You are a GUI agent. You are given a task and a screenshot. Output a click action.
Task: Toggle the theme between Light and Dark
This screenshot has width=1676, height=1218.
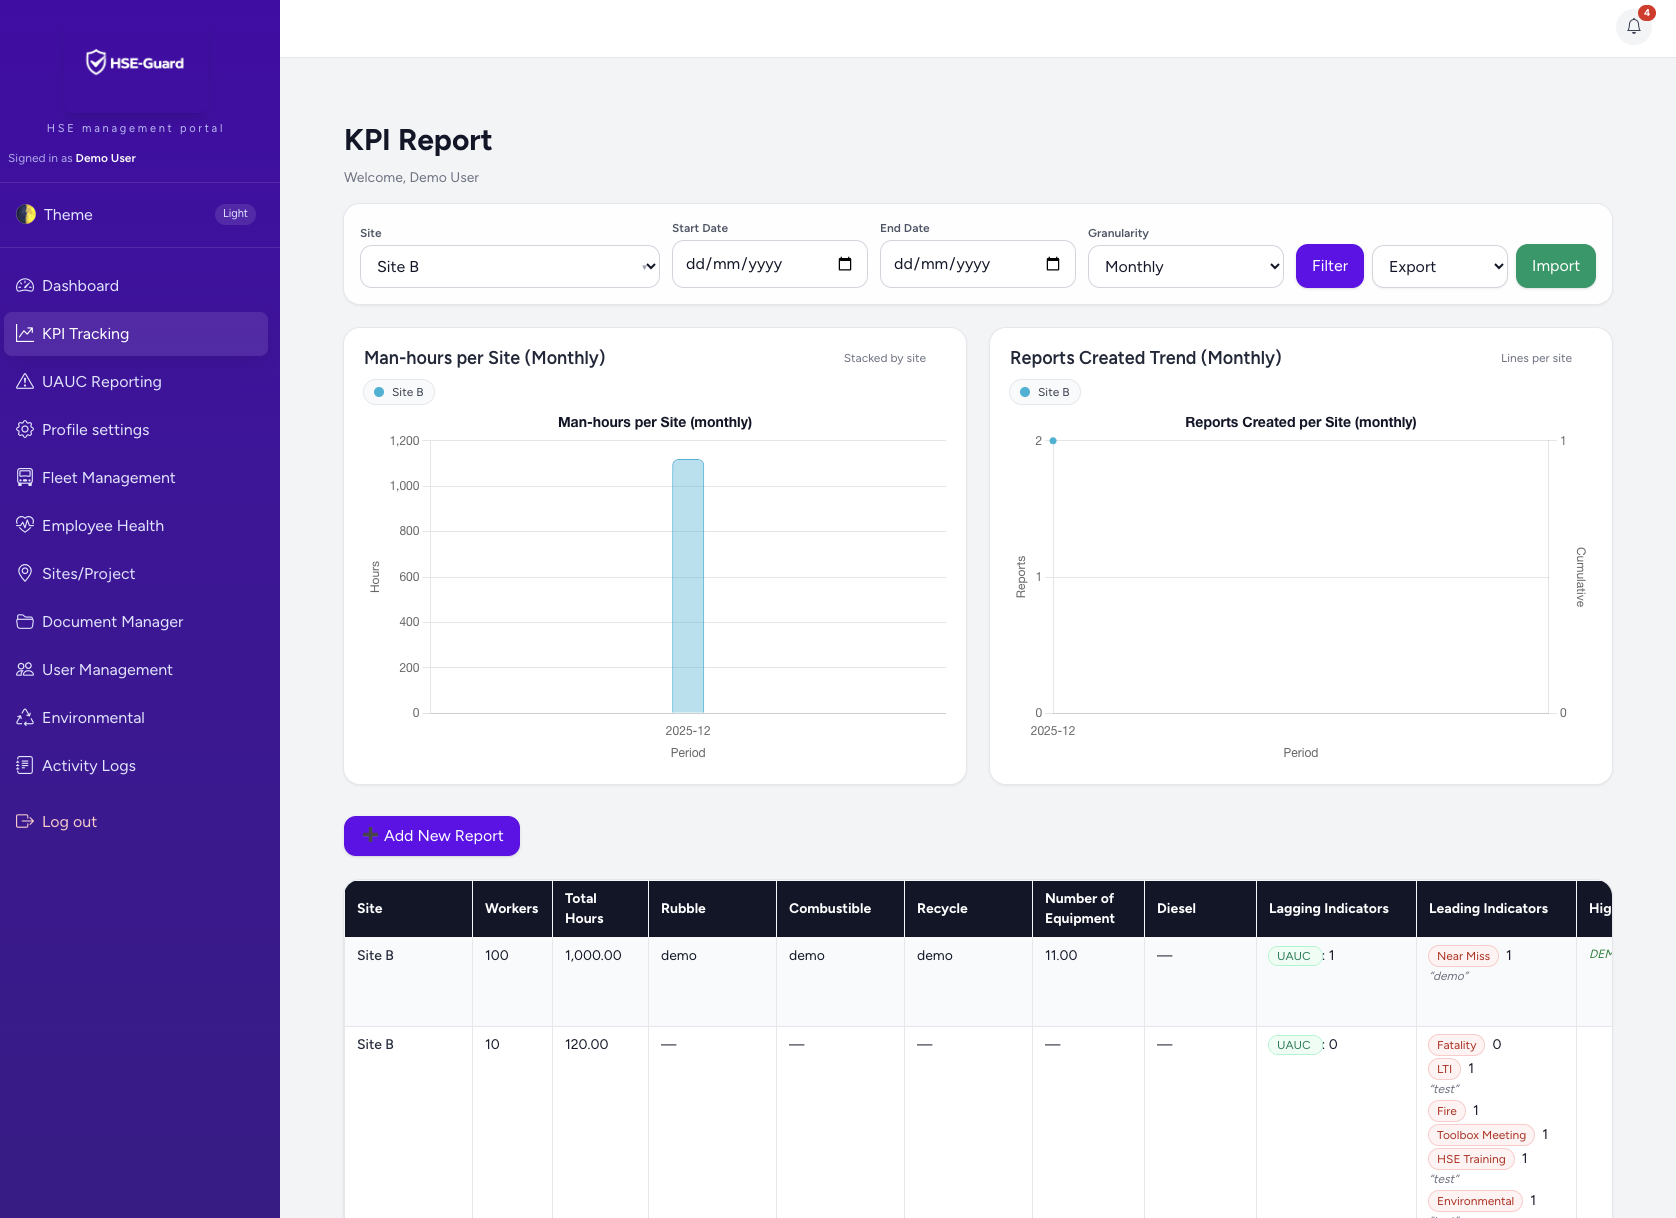[234, 213]
